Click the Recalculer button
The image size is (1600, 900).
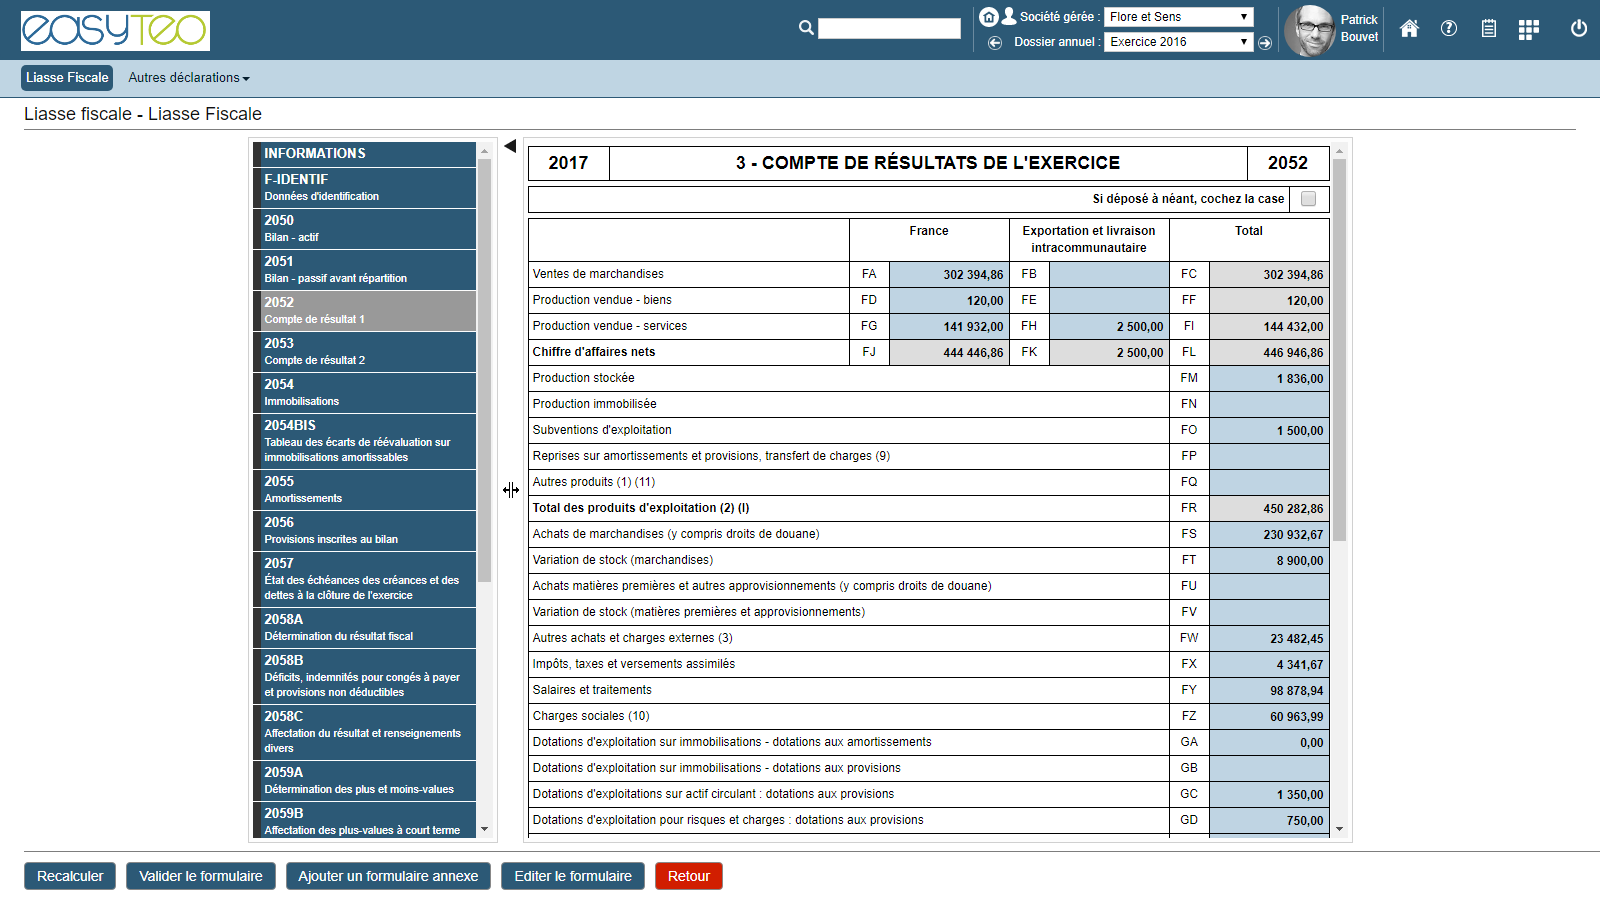coord(70,876)
